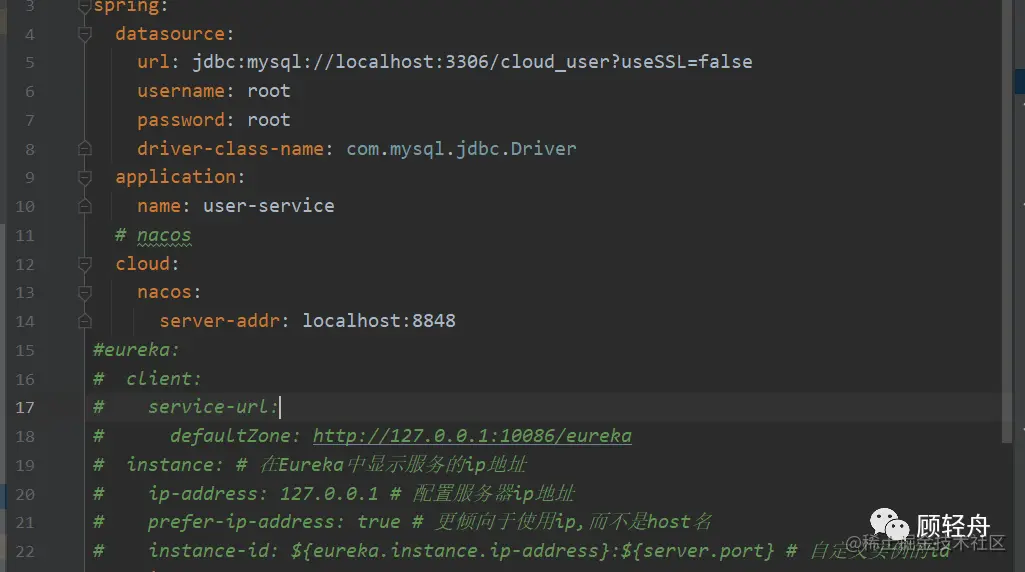Open the http://127.0.0.1:10086/eureka link
Screen dimensions: 1025x572
pos(472,435)
